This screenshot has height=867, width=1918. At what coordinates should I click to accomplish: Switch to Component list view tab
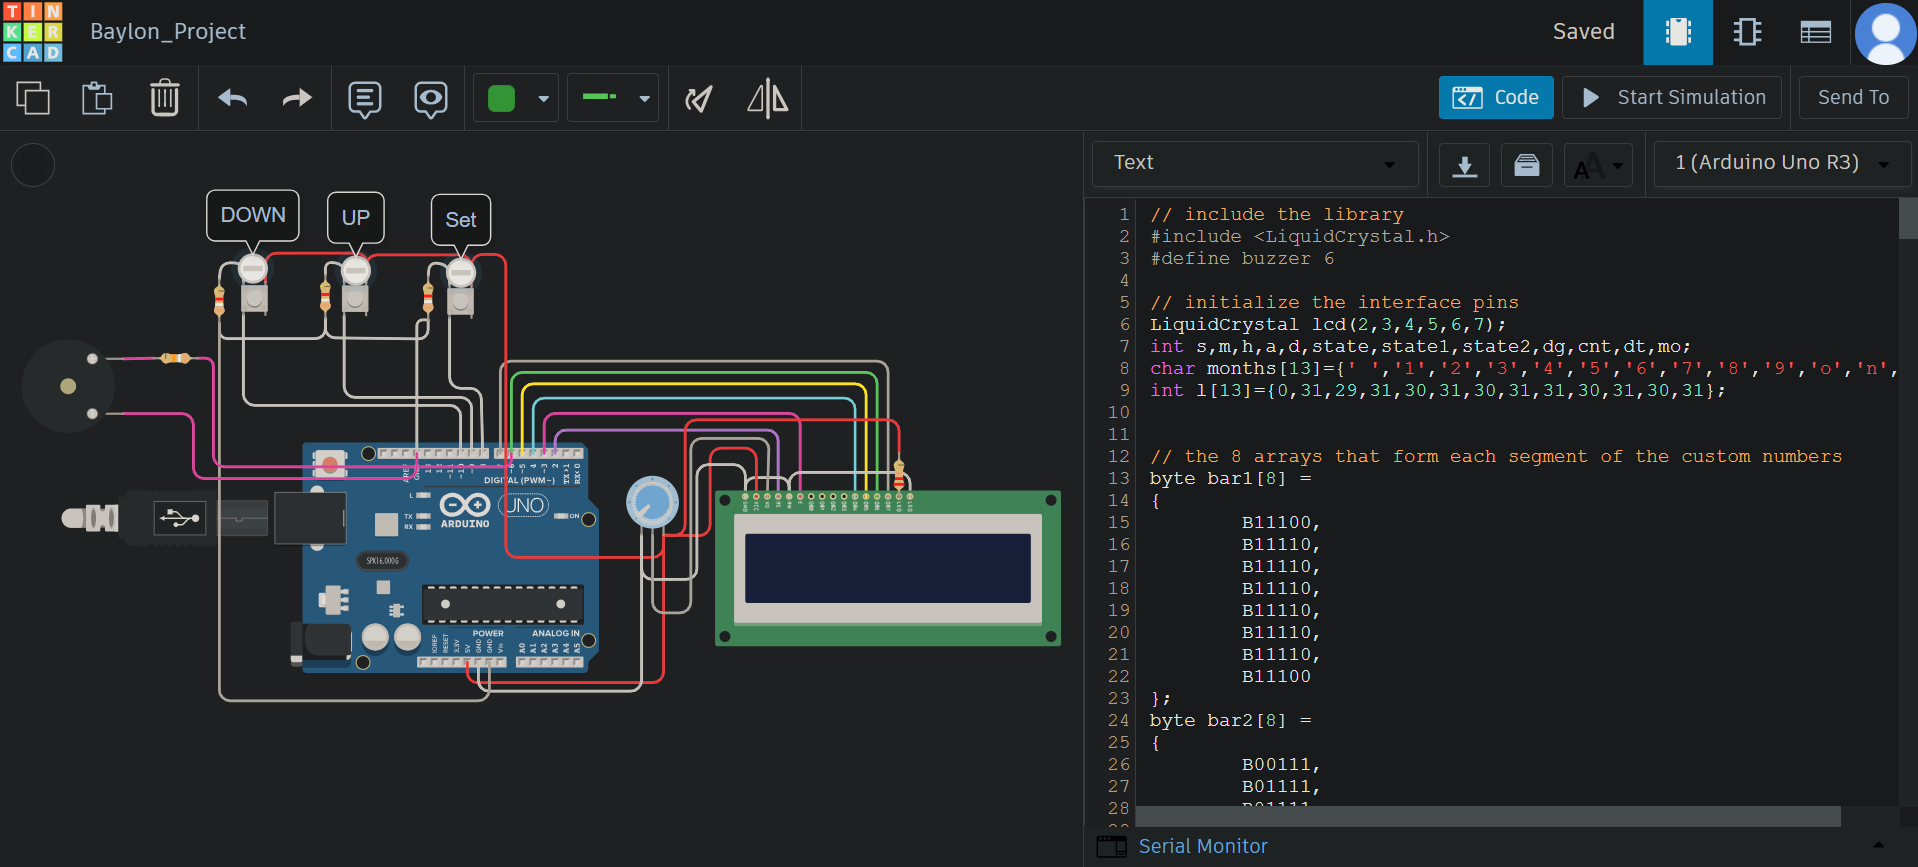click(x=1815, y=32)
